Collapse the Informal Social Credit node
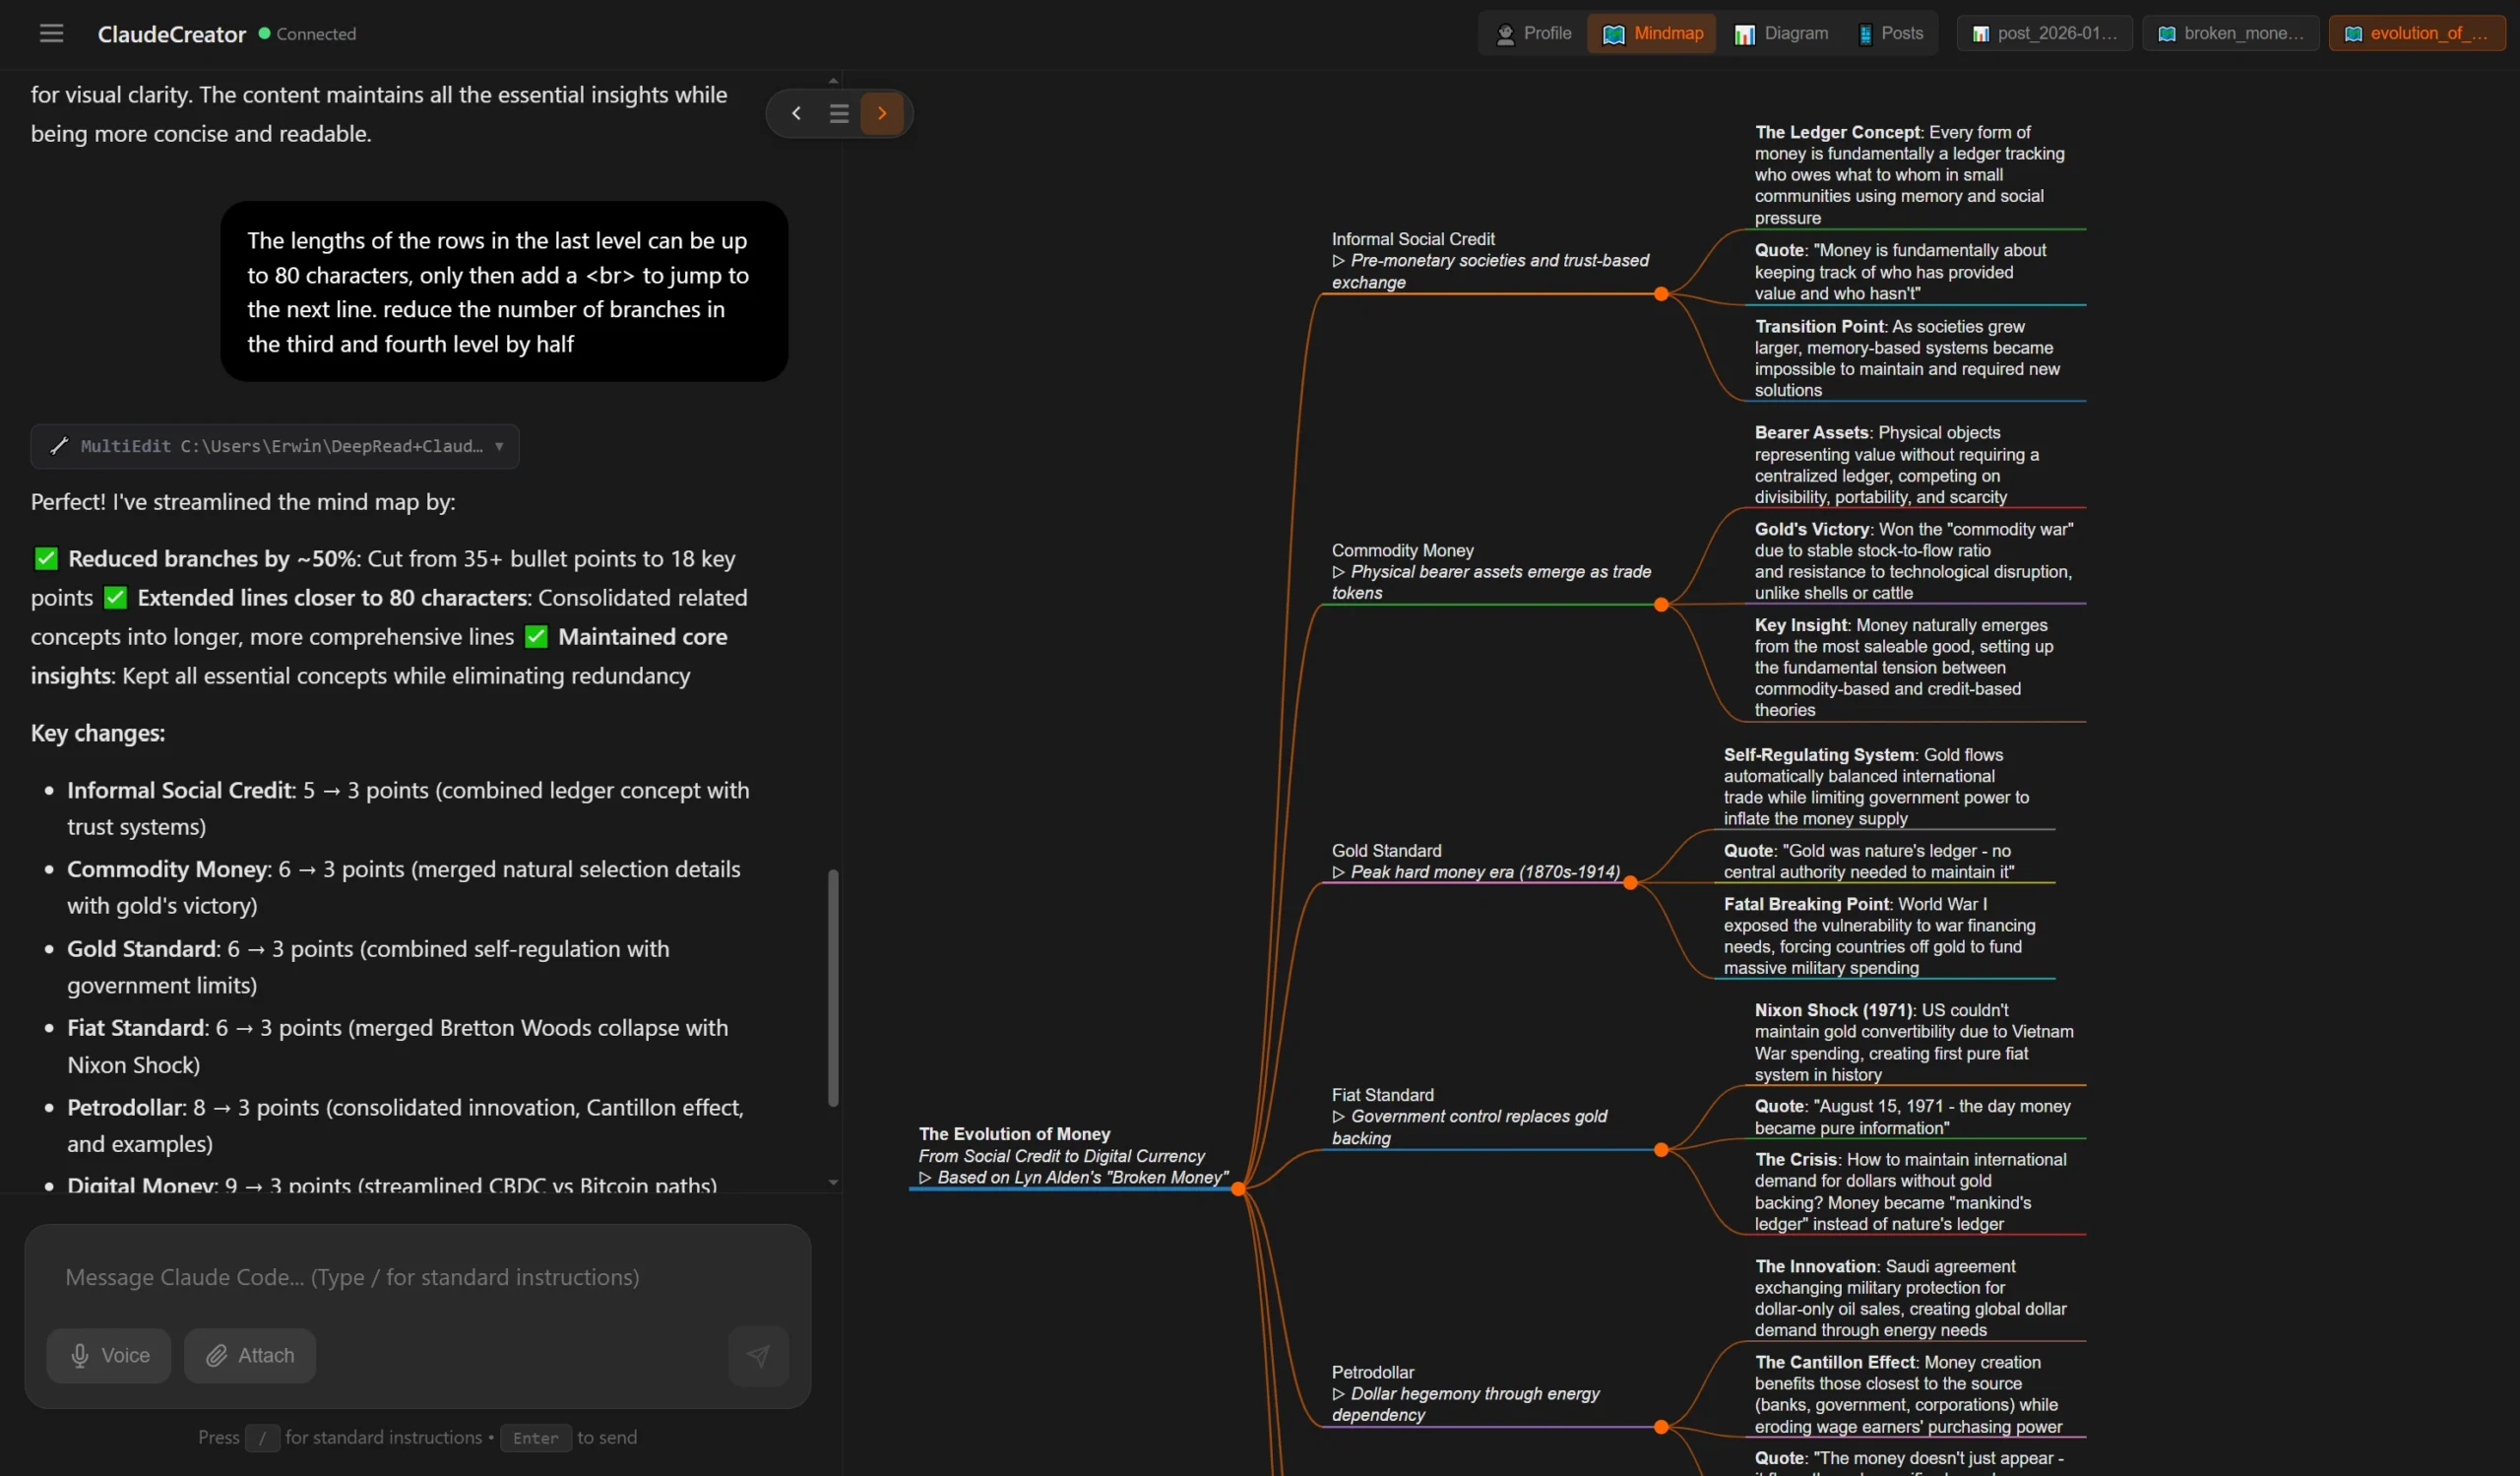The image size is (2520, 1476). [1661, 294]
